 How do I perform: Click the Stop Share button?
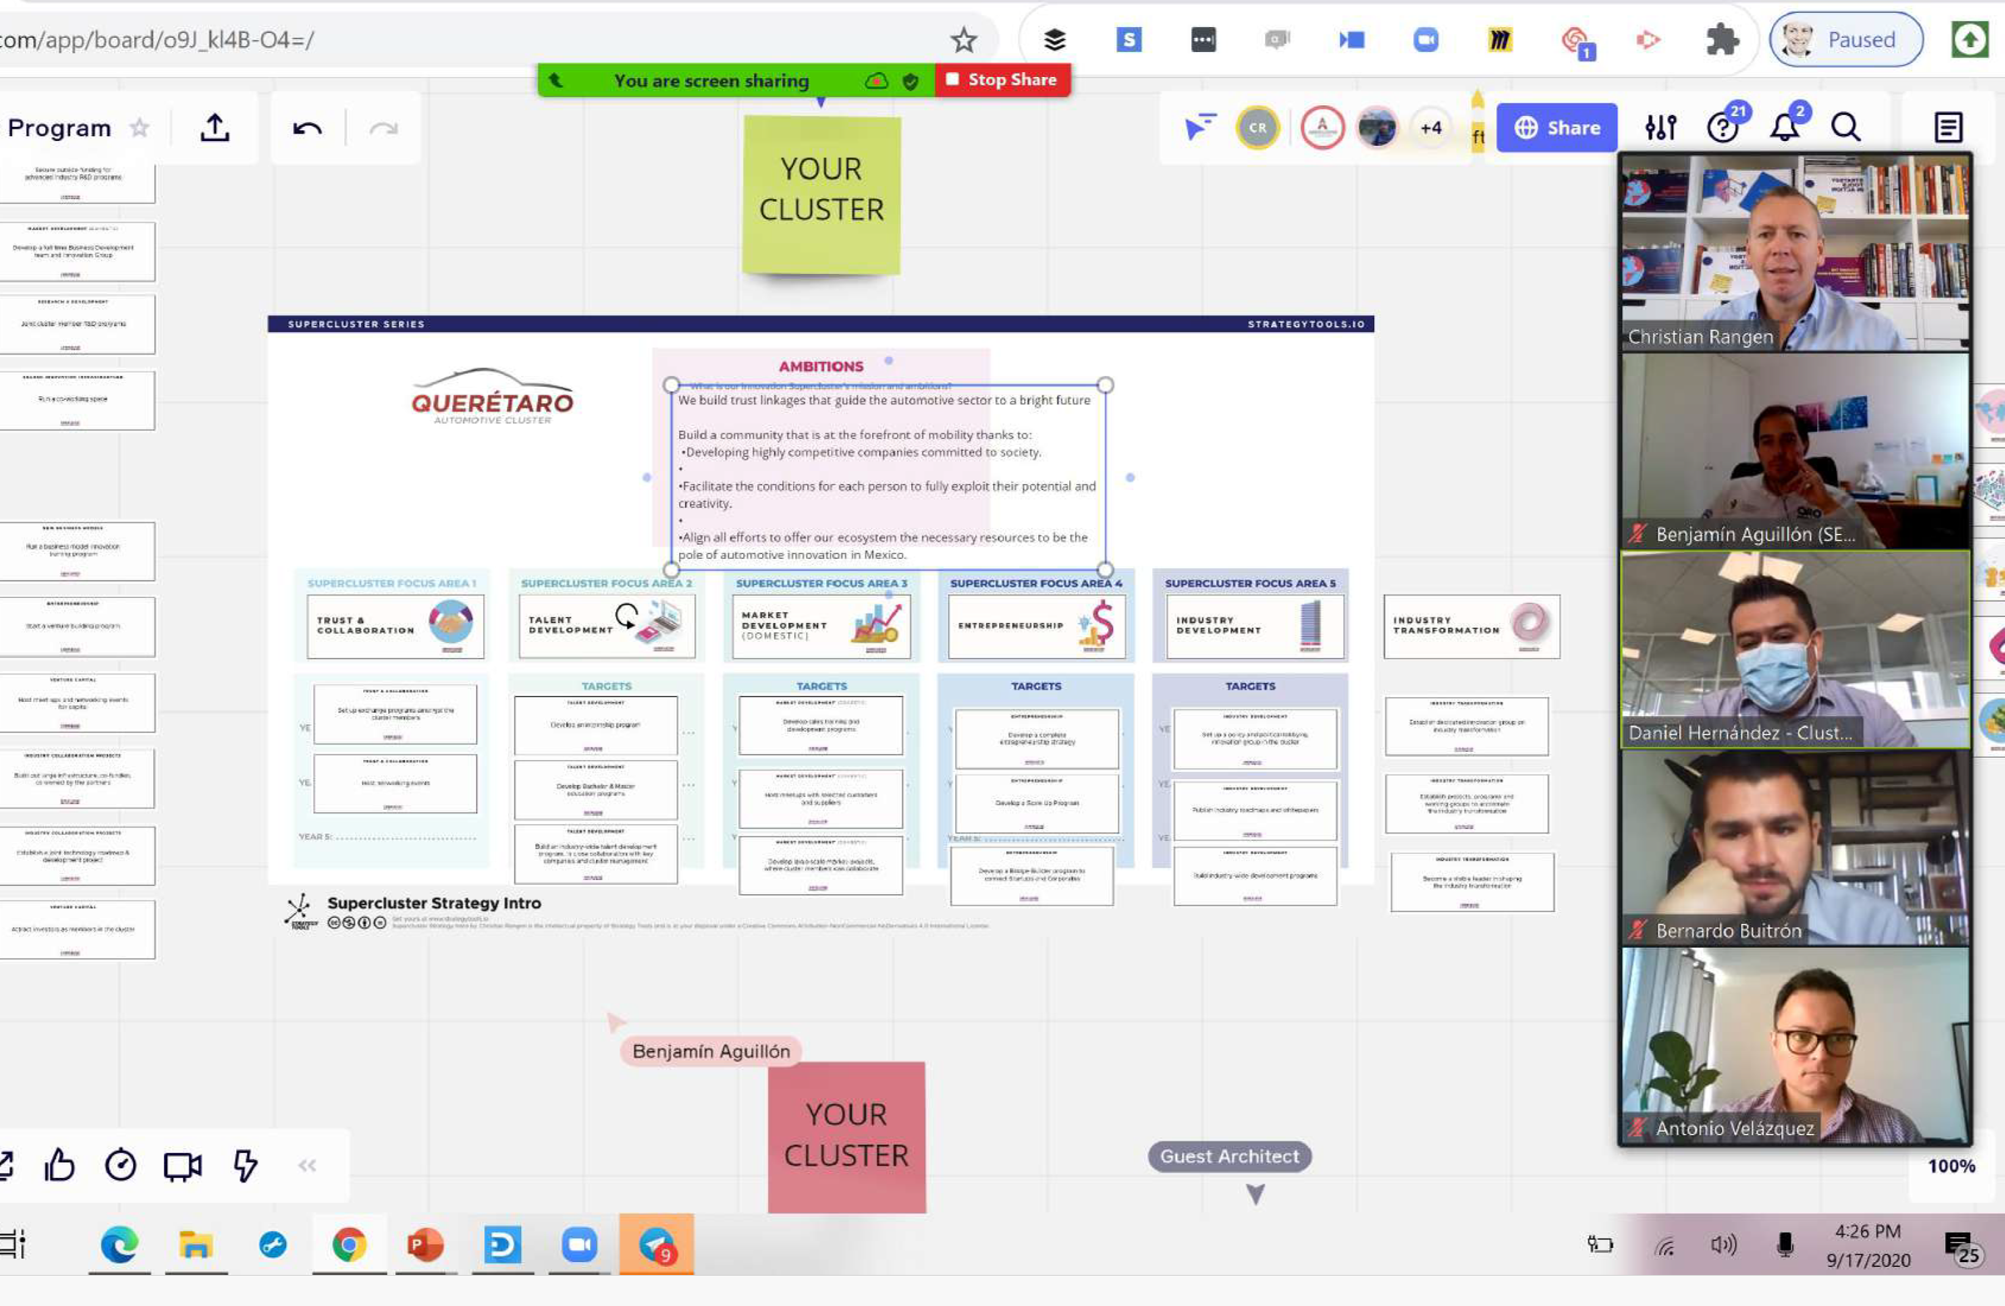point(1002,80)
